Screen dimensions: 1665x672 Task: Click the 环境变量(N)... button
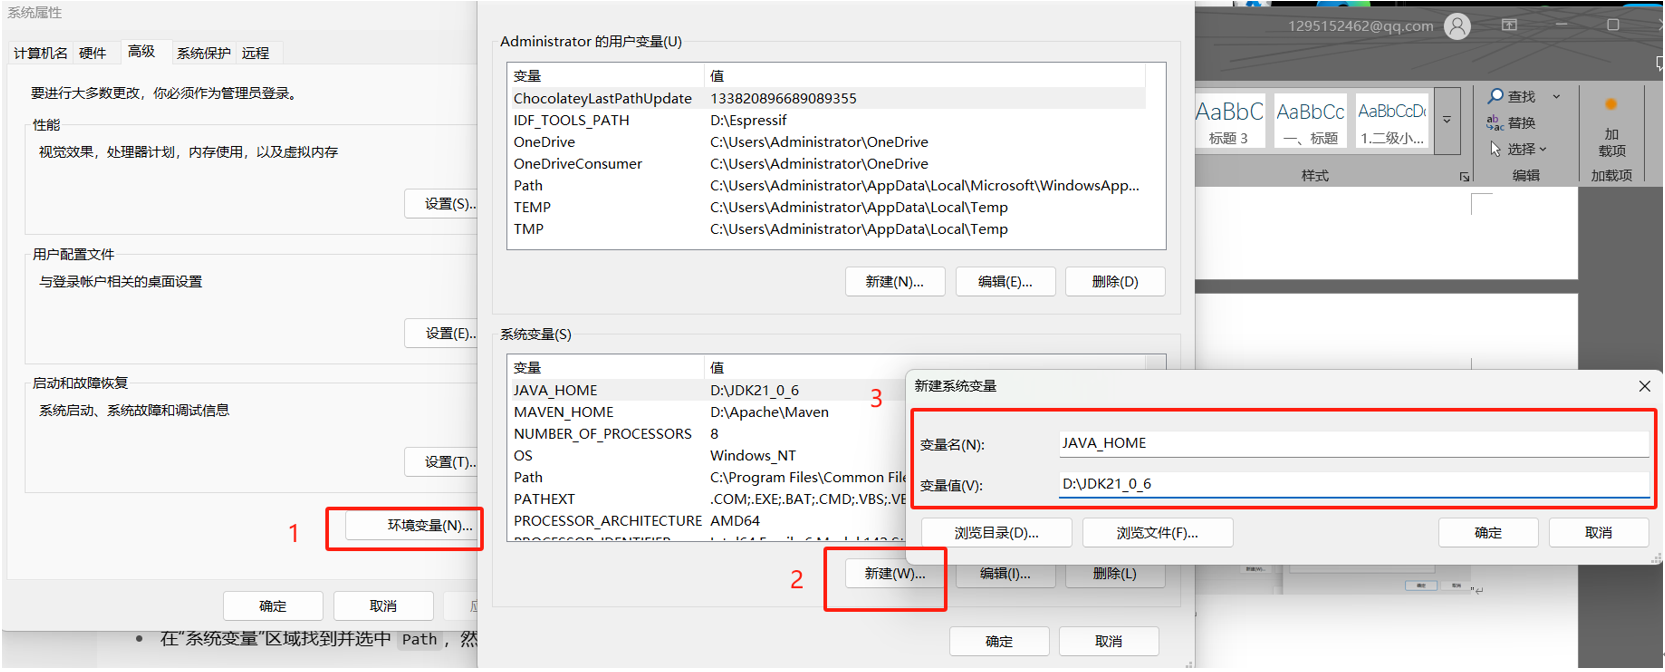413,525
